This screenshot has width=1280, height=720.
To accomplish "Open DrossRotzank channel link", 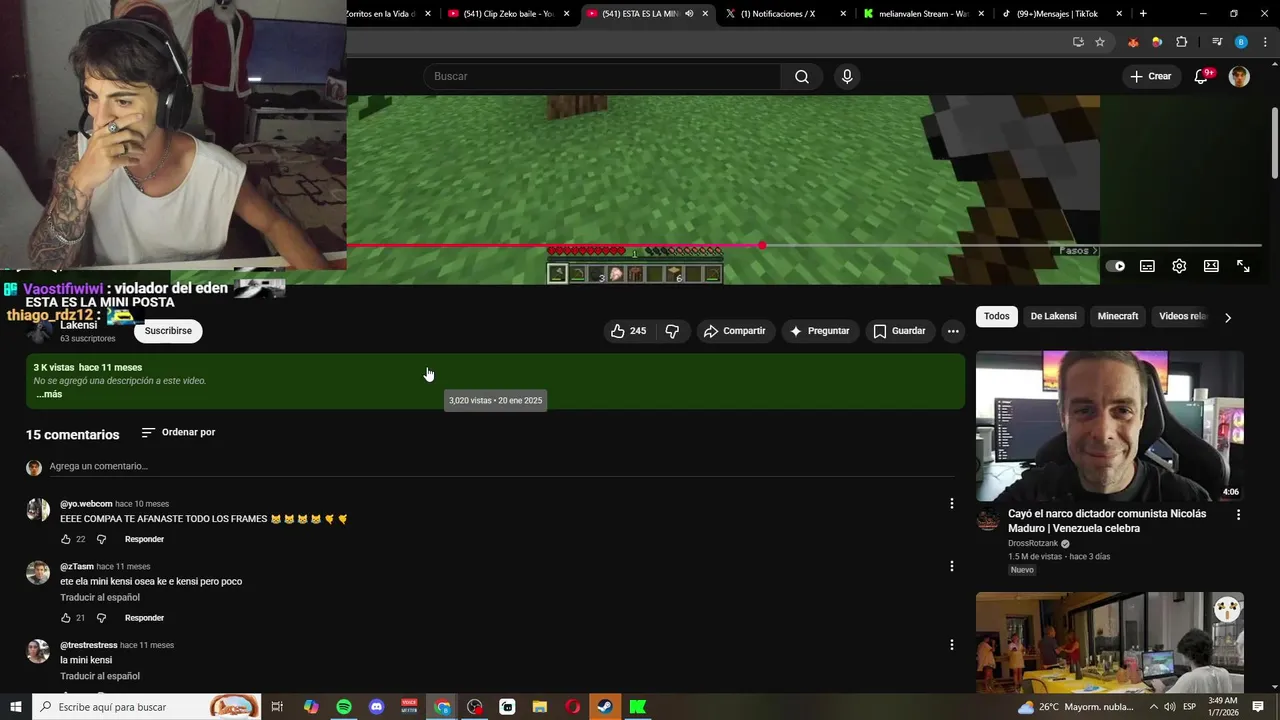I will 1033,544.
